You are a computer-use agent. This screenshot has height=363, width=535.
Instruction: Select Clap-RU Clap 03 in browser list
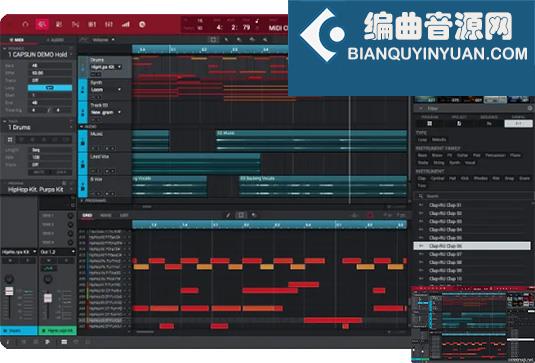(x=472, y=221)
